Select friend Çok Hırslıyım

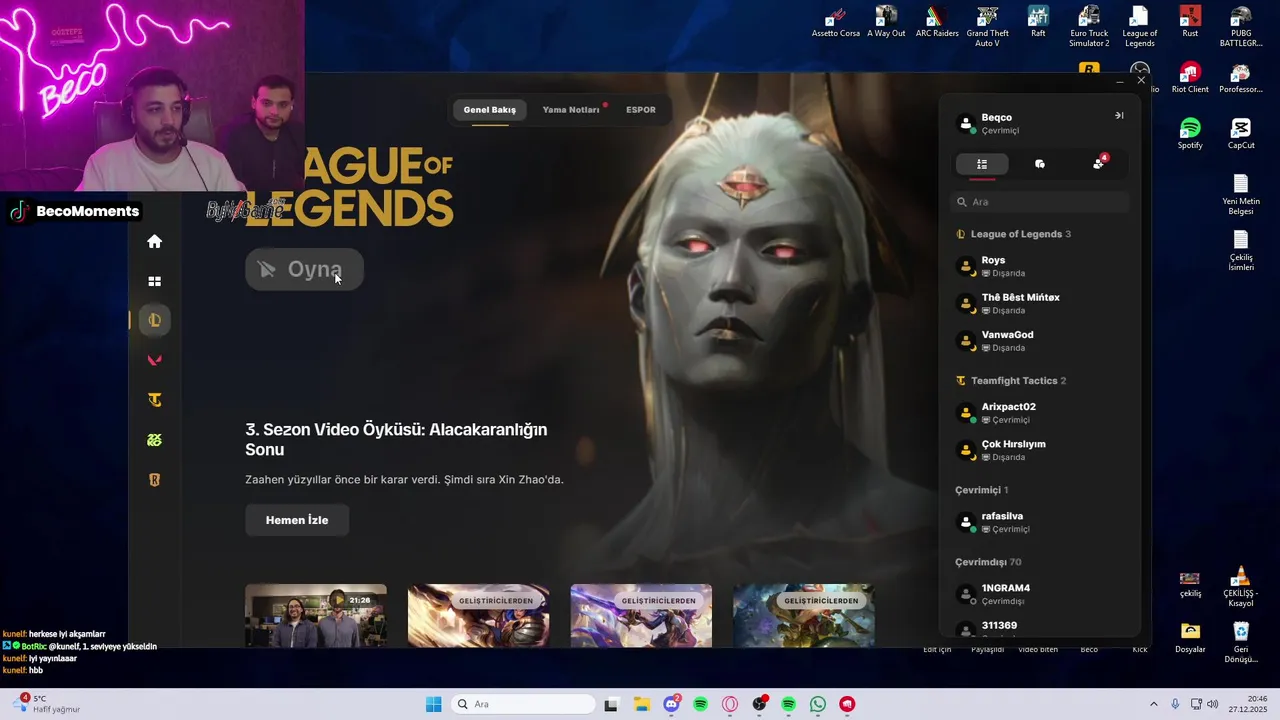point(1040,450)
